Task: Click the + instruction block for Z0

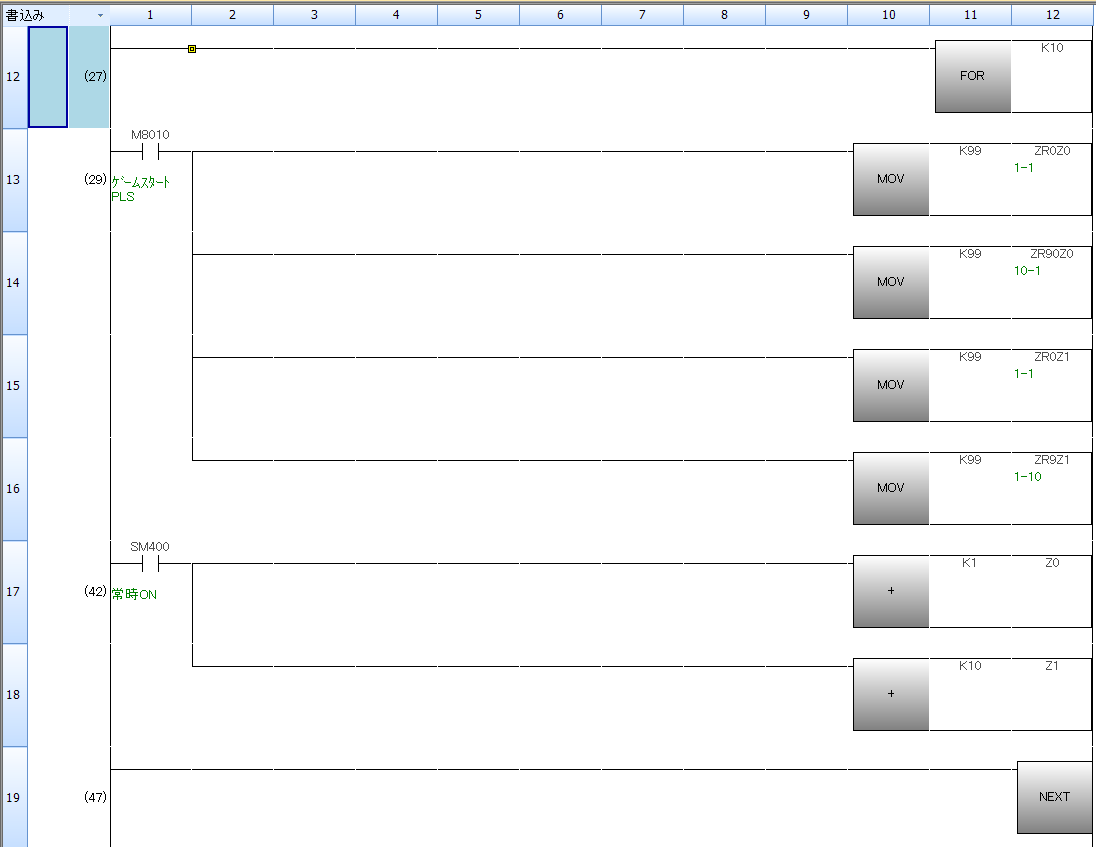Action: point(890,591)
